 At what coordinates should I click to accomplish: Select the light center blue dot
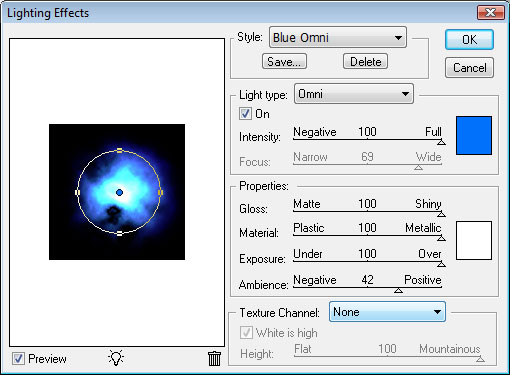(119, 192)
